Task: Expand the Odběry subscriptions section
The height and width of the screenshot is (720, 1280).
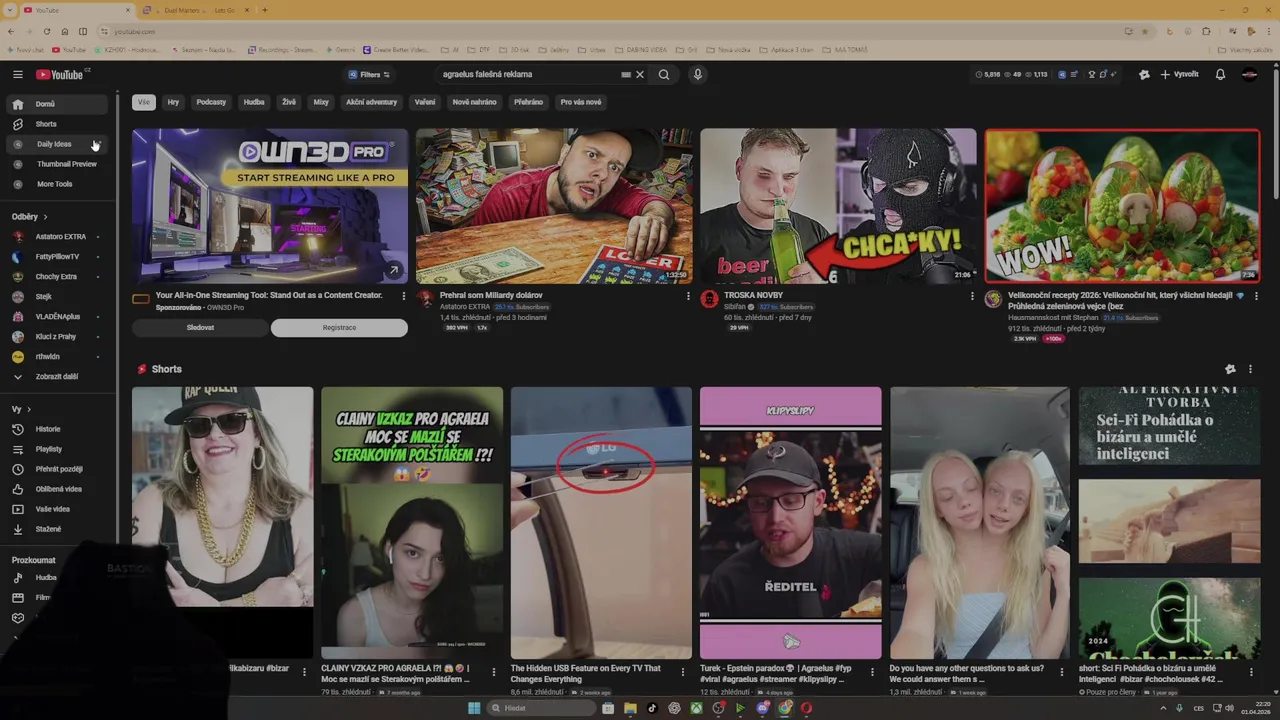Action: pyautogui.click(x=29, y=217)
